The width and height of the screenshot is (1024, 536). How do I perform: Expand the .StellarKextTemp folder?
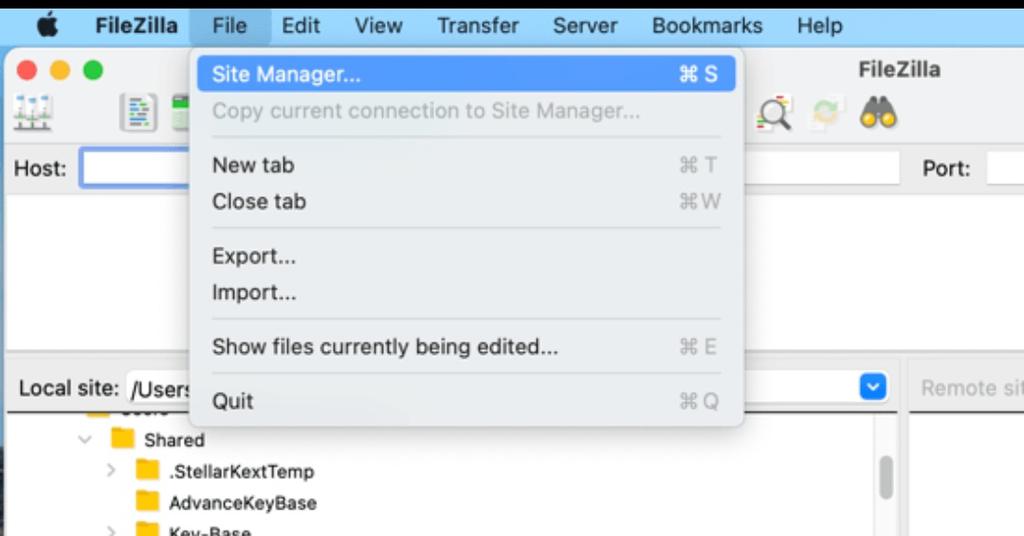point(112,471)
